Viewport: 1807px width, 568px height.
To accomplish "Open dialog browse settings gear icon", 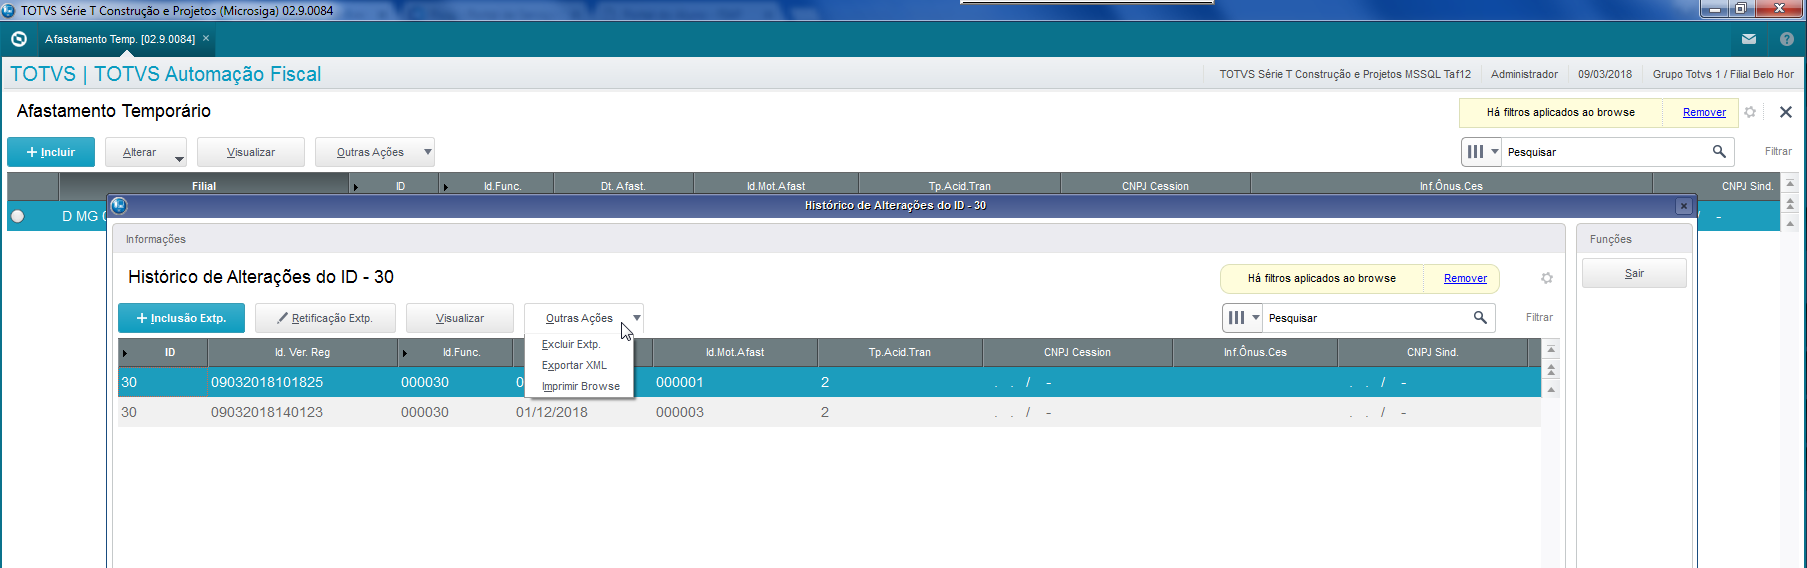I will click(x=1547, y=278).
